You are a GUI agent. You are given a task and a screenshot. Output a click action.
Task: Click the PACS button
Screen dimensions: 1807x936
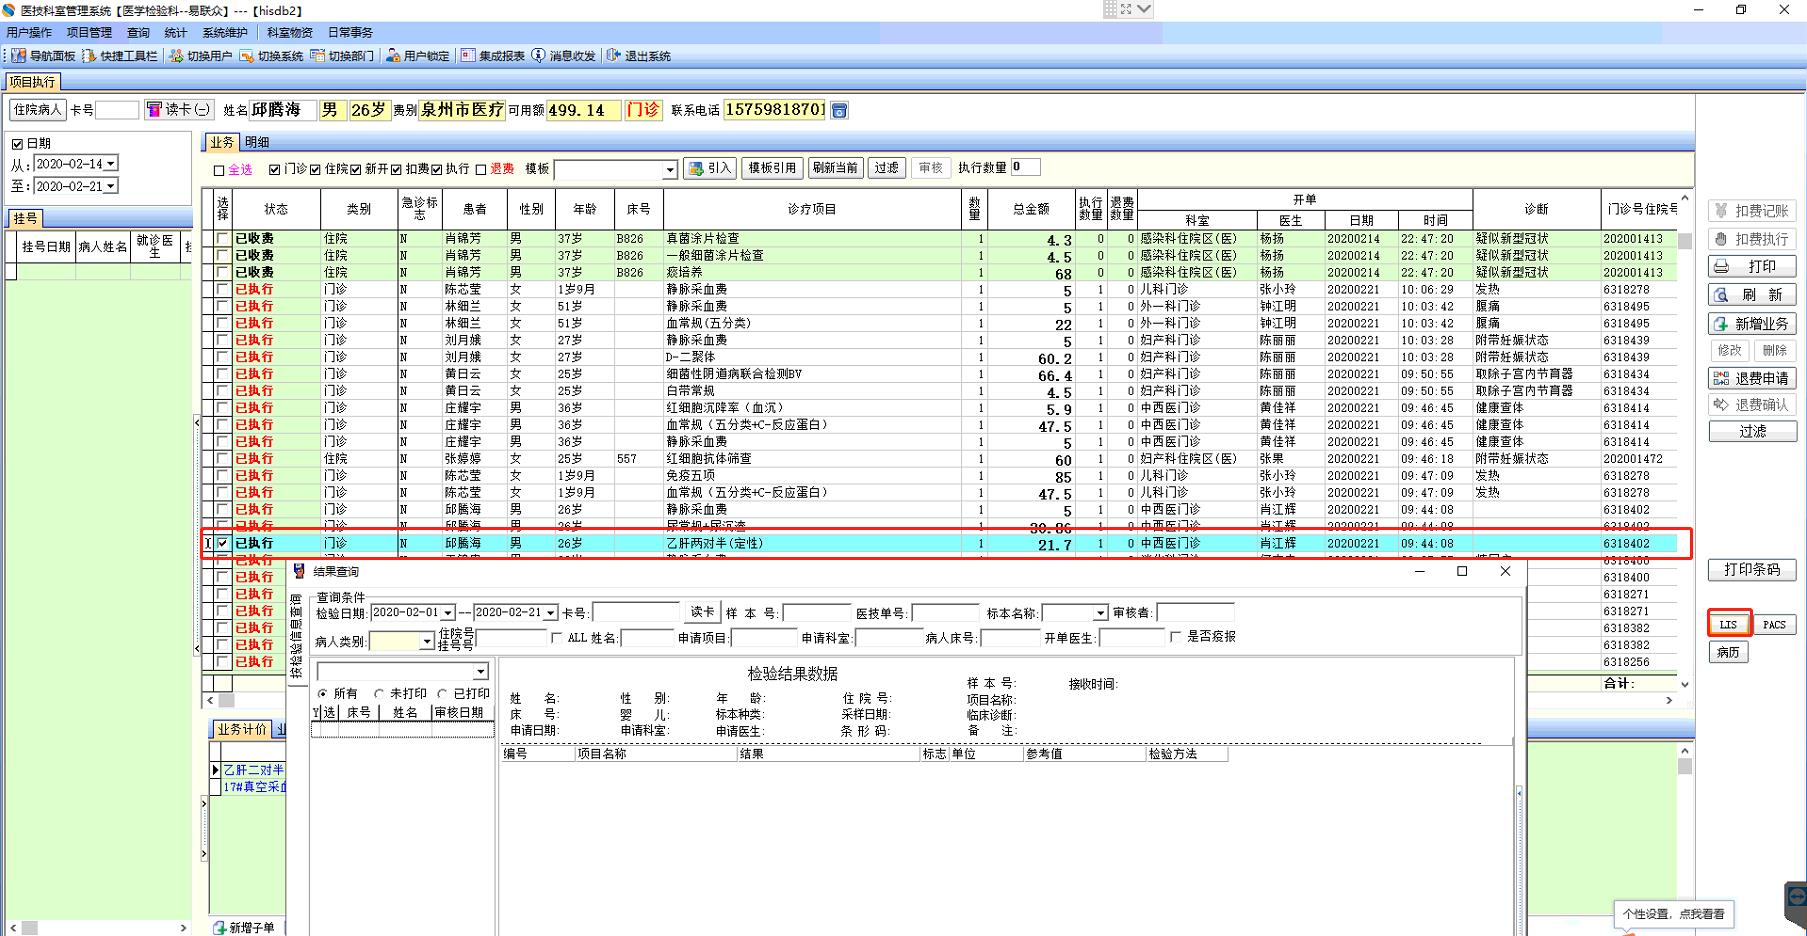[1774, 625]
